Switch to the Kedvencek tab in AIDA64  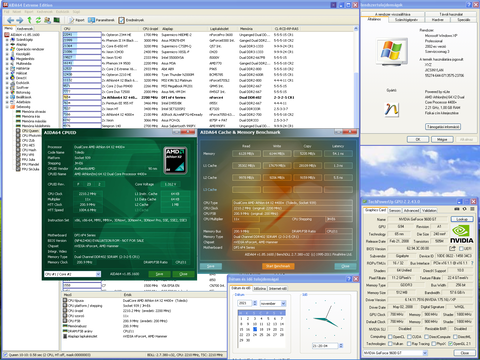point(25,29)
